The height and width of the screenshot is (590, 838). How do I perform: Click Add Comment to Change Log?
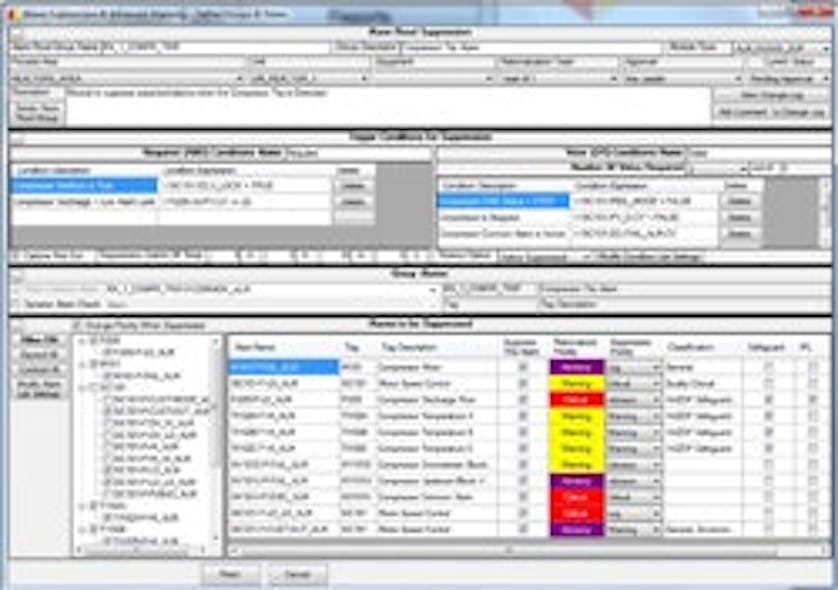pyautogui.click(x=770, y=110)
